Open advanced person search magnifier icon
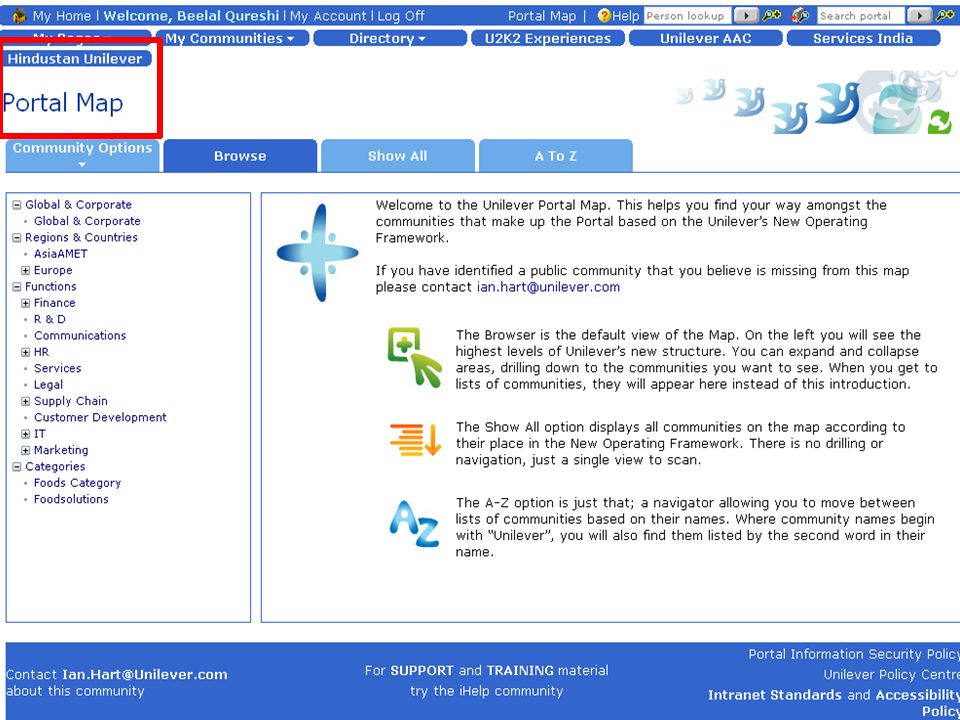The height and width of the screenshot is (720, 960). click(x=771, y=15)
